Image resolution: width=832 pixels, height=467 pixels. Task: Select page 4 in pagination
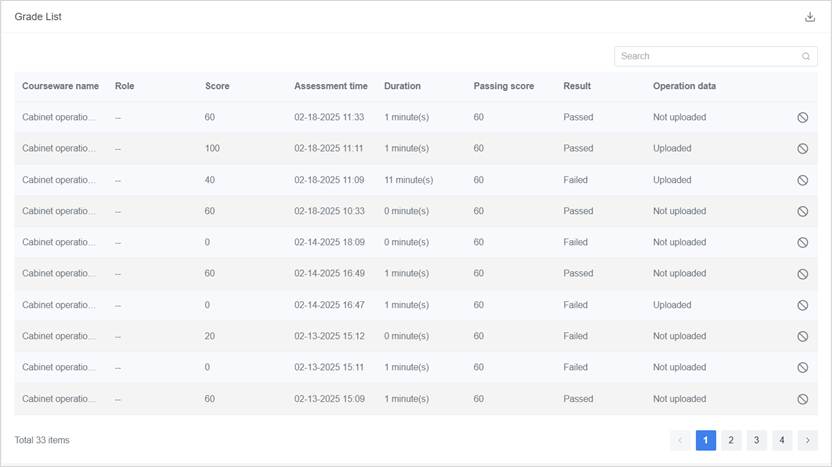[782, 440]
